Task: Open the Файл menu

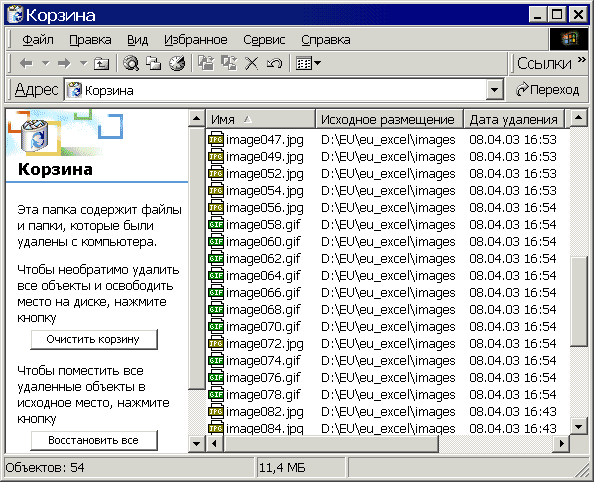Action: [38, 40]
